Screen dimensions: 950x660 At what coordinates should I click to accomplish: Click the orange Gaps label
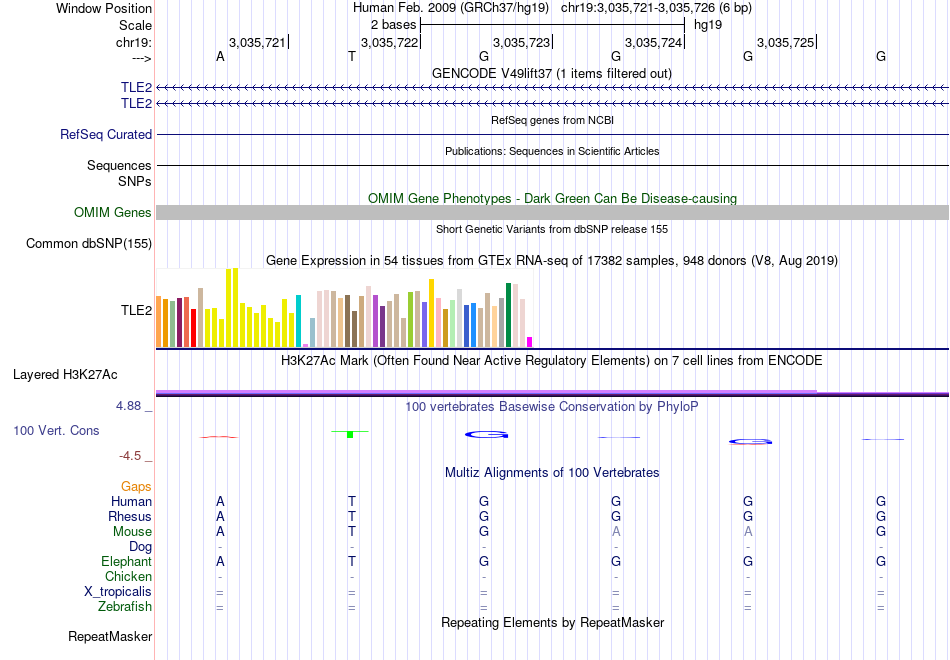136,487
